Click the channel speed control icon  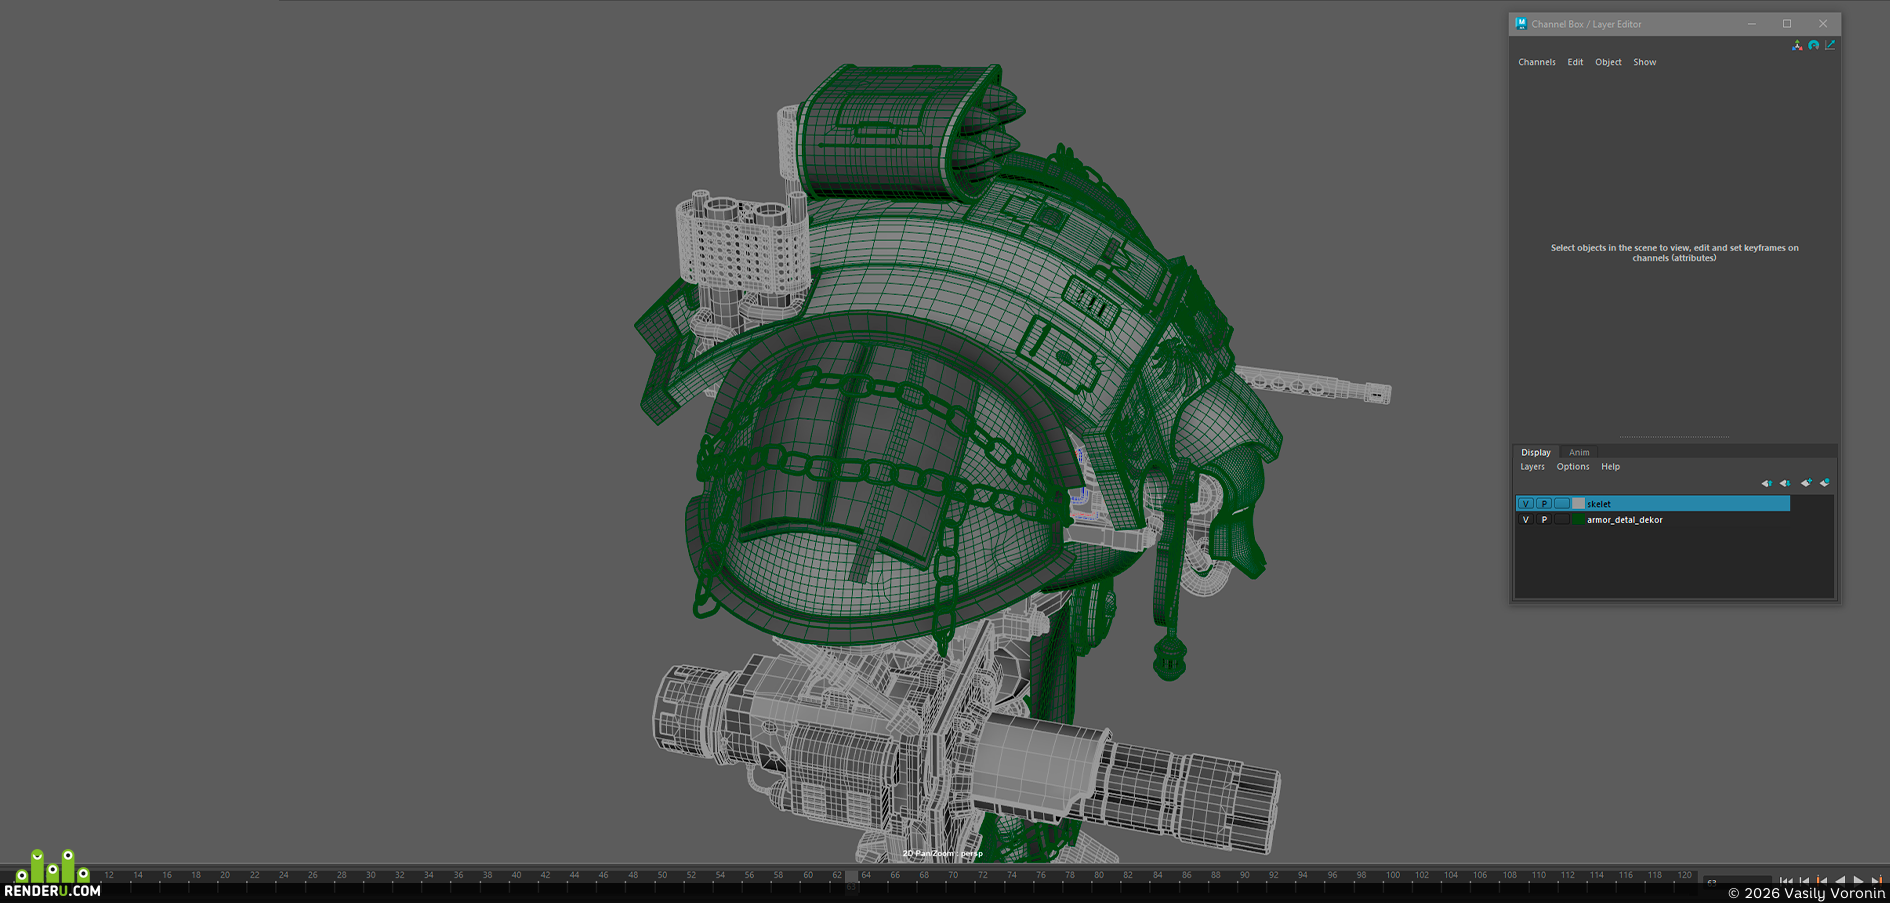click(1813, 45)
